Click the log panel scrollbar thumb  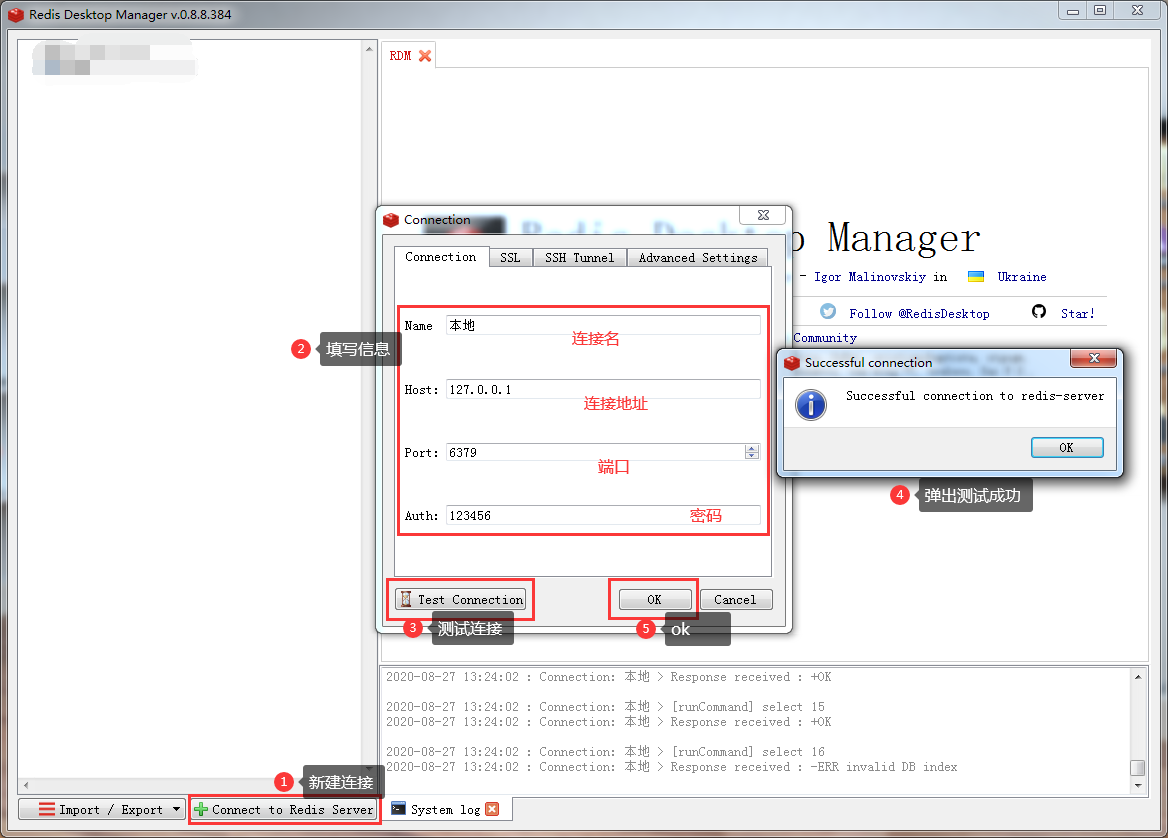[x=1137, y=767]
